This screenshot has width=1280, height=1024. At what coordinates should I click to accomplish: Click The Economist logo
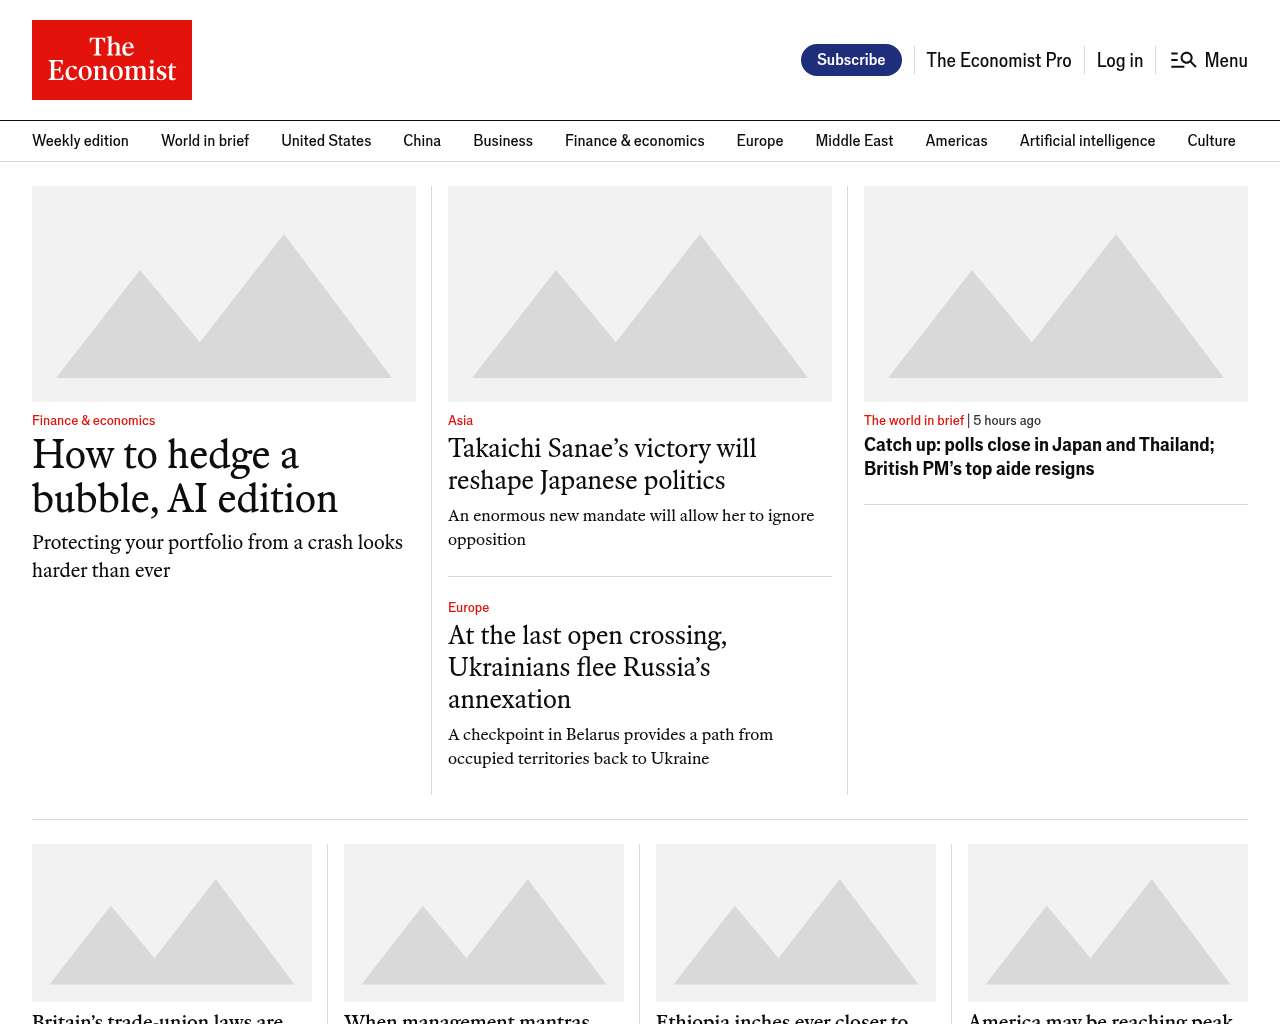112,60
